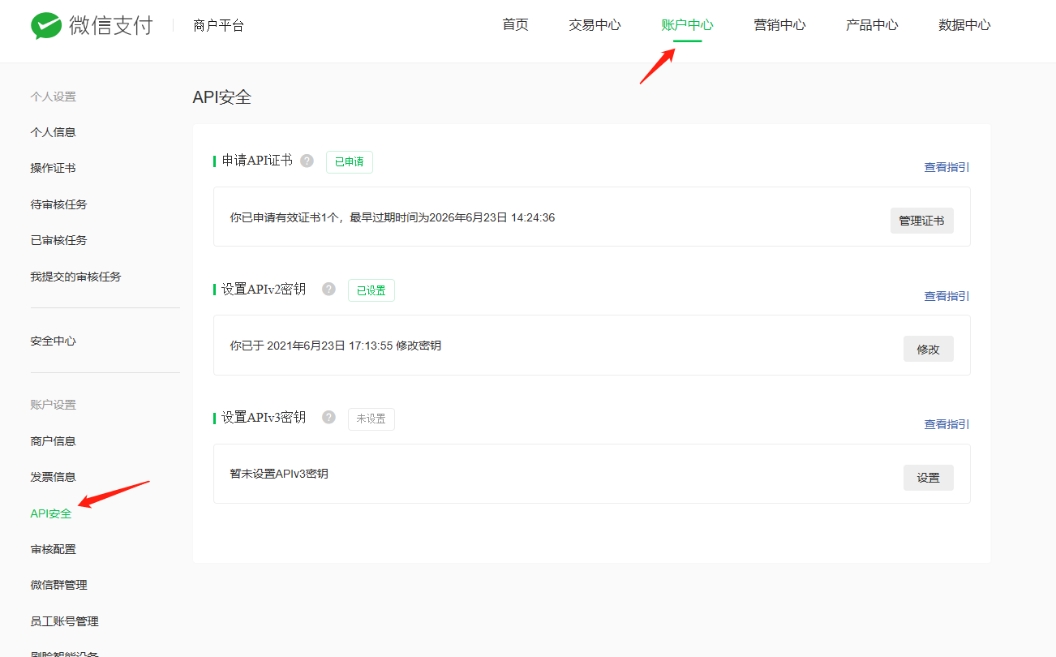Click the 管理证书 button
Viewport: 1056px width, 657px height.
tap(921, 220)
